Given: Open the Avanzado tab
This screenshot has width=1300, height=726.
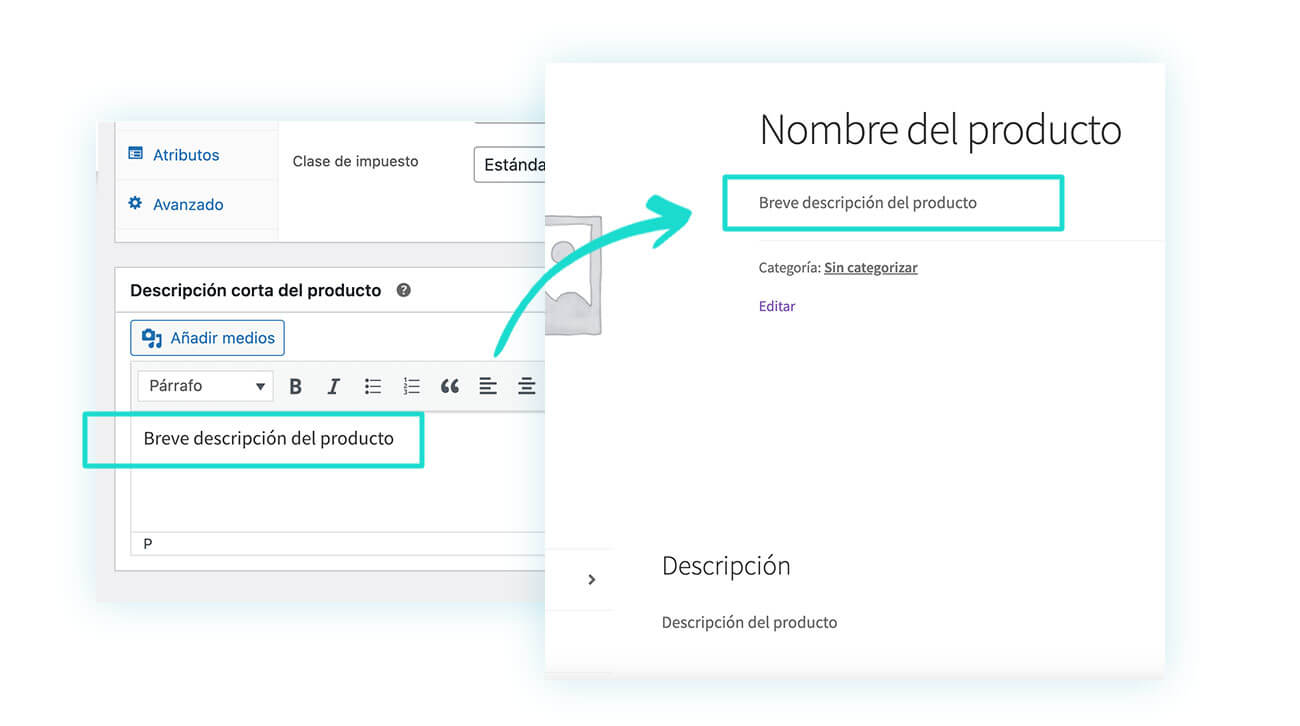Looking at the screenshot, I should pos(188,204).
